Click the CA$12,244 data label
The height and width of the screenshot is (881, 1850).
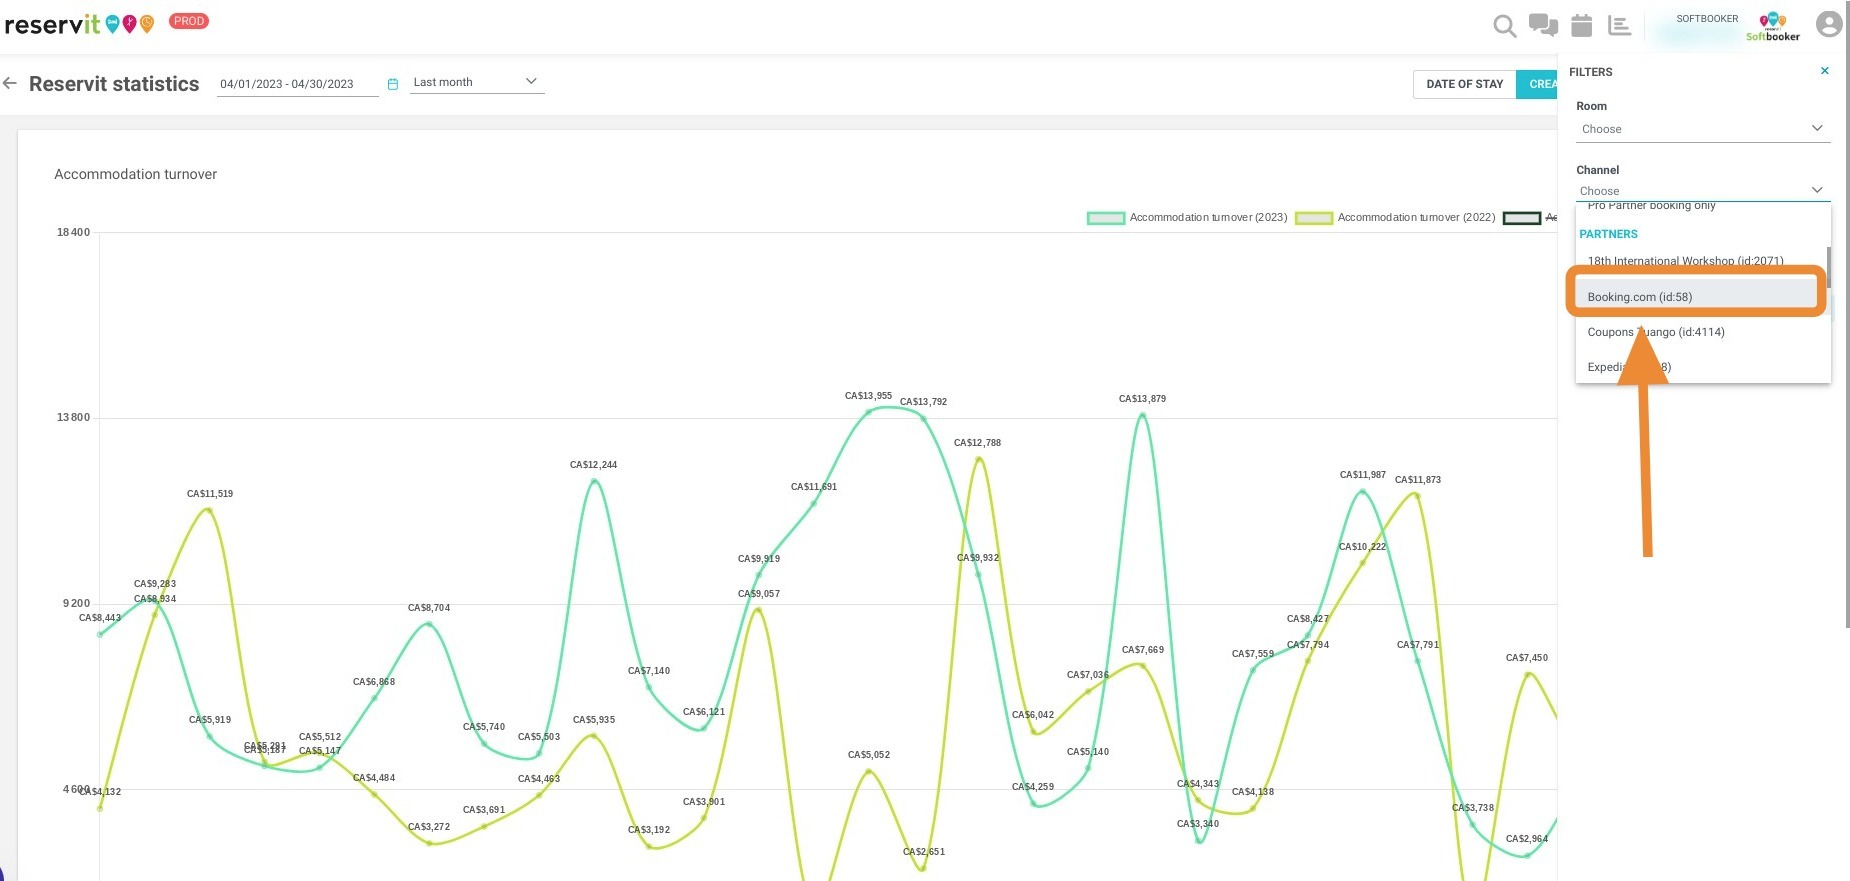(x=594, y=465)
